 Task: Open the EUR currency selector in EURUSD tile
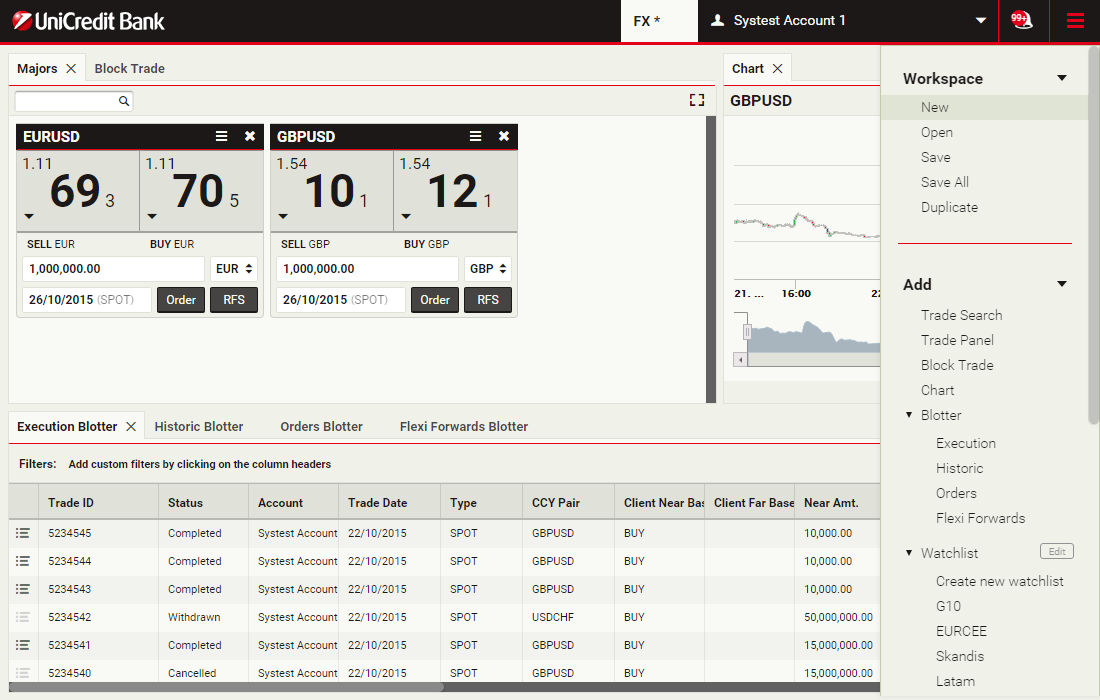[235, 269]
